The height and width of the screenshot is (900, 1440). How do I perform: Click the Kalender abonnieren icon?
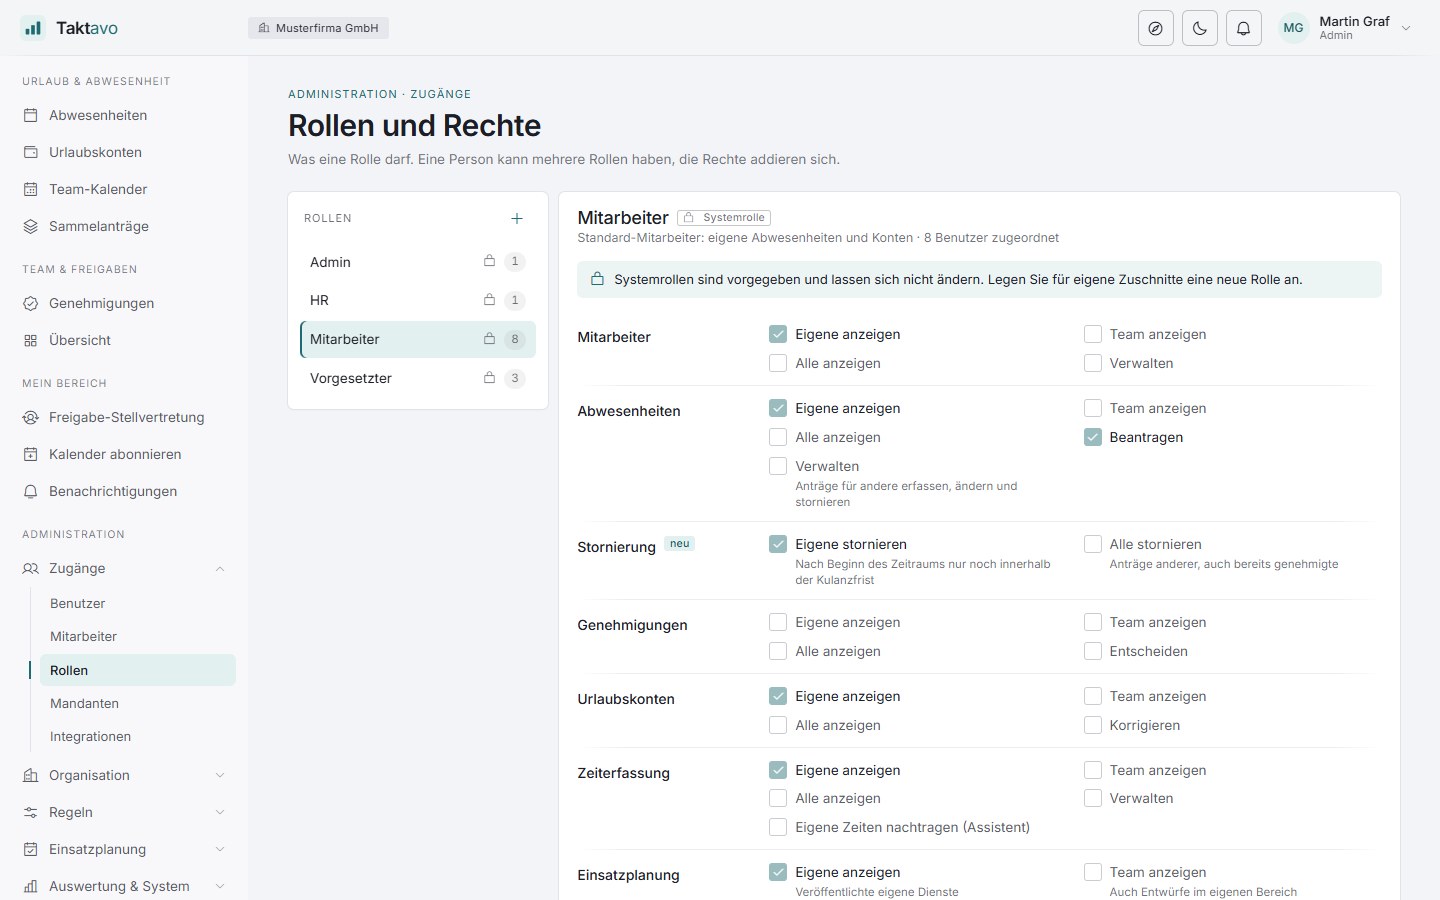[31, 454]
